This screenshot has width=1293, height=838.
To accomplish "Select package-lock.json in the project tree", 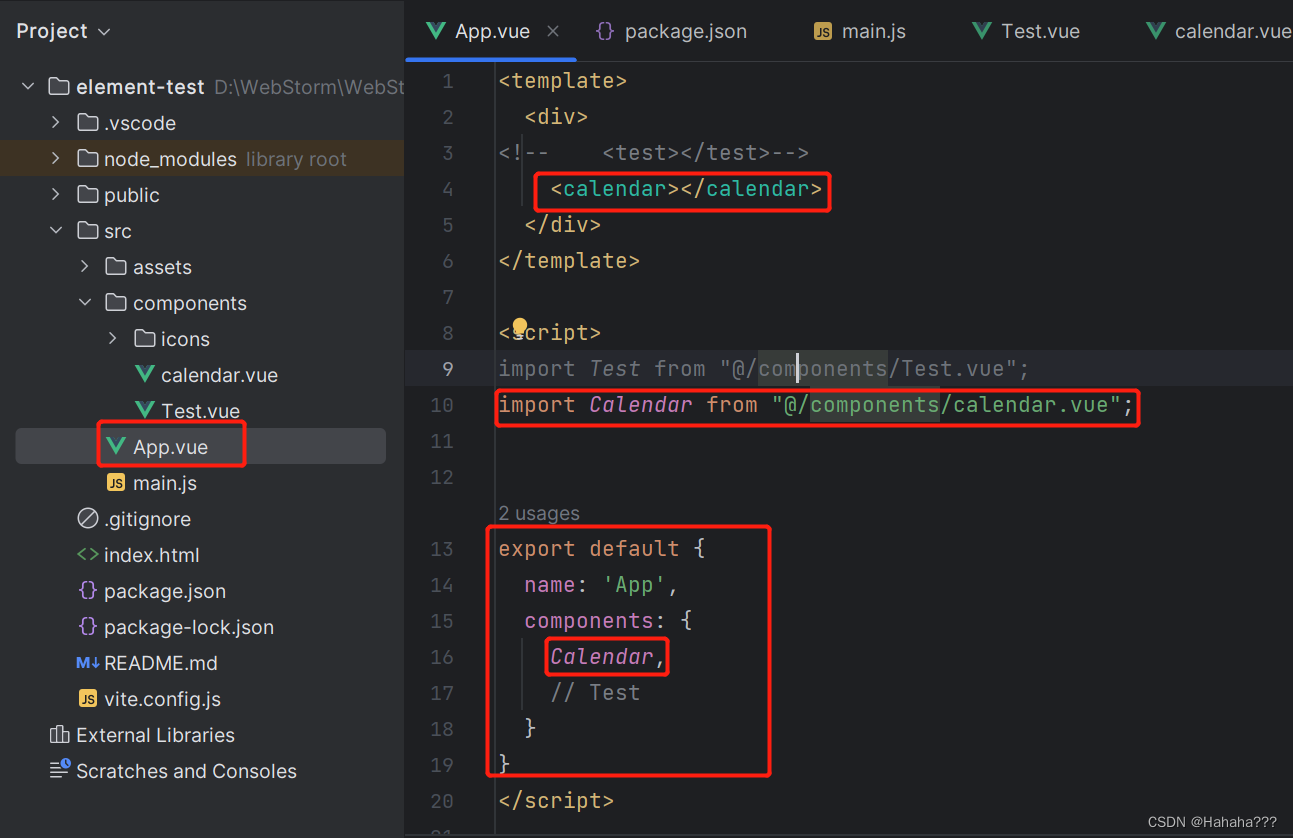I will pos(189,627).
